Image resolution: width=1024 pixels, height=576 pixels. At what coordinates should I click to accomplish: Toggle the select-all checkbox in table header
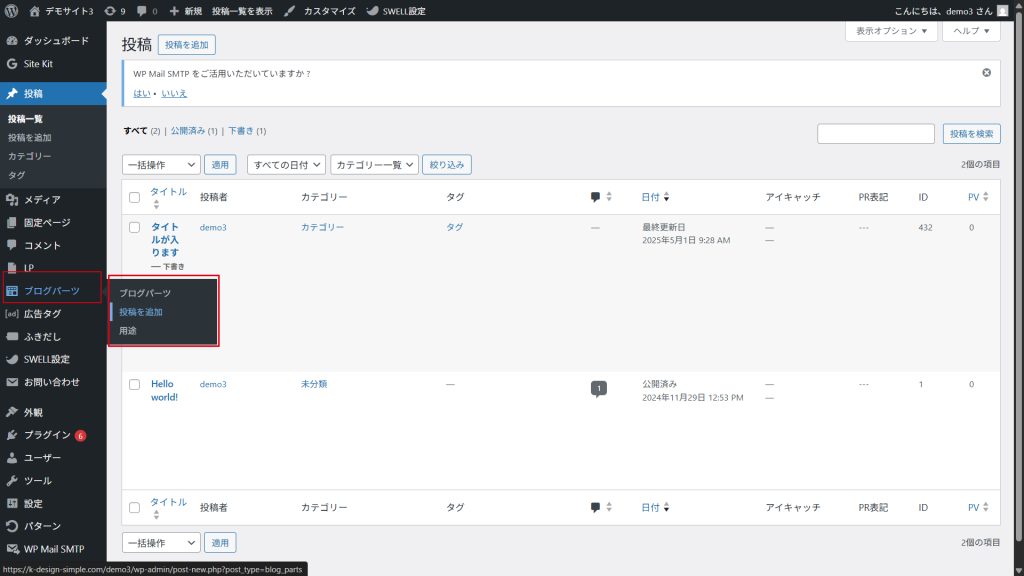pos(134,198)
